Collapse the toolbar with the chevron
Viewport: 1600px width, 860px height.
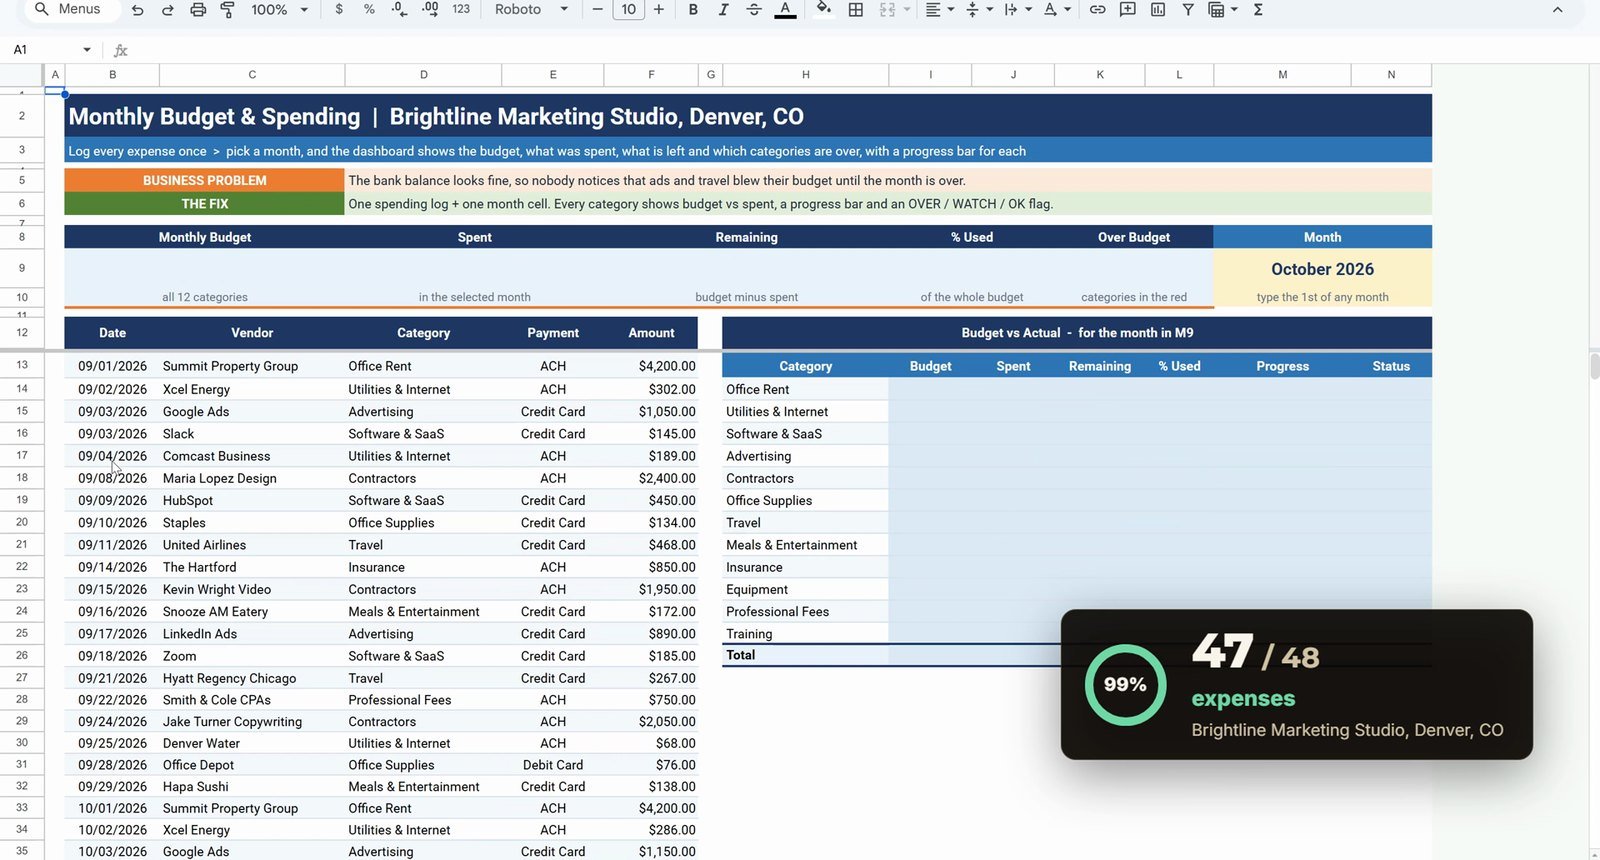coord(1557,10)
